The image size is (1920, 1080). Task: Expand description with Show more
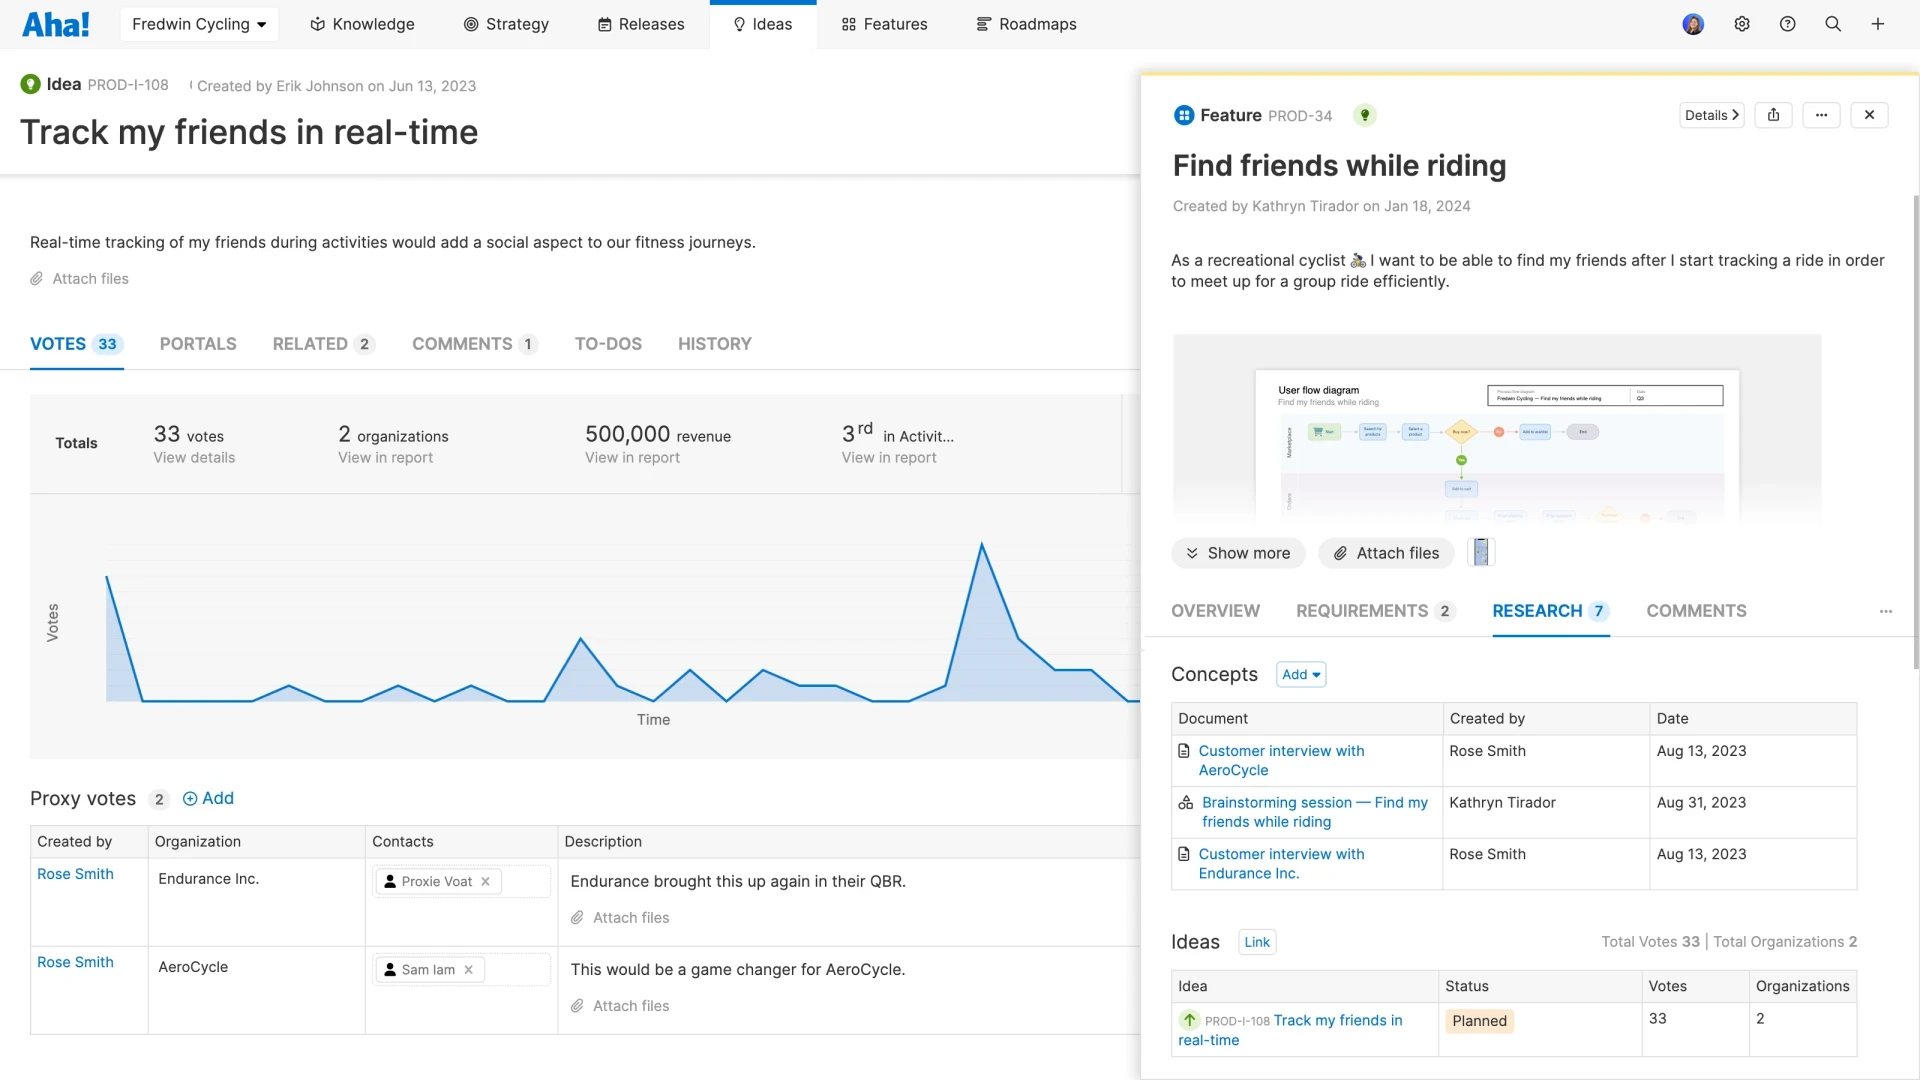click(1238, 553)
